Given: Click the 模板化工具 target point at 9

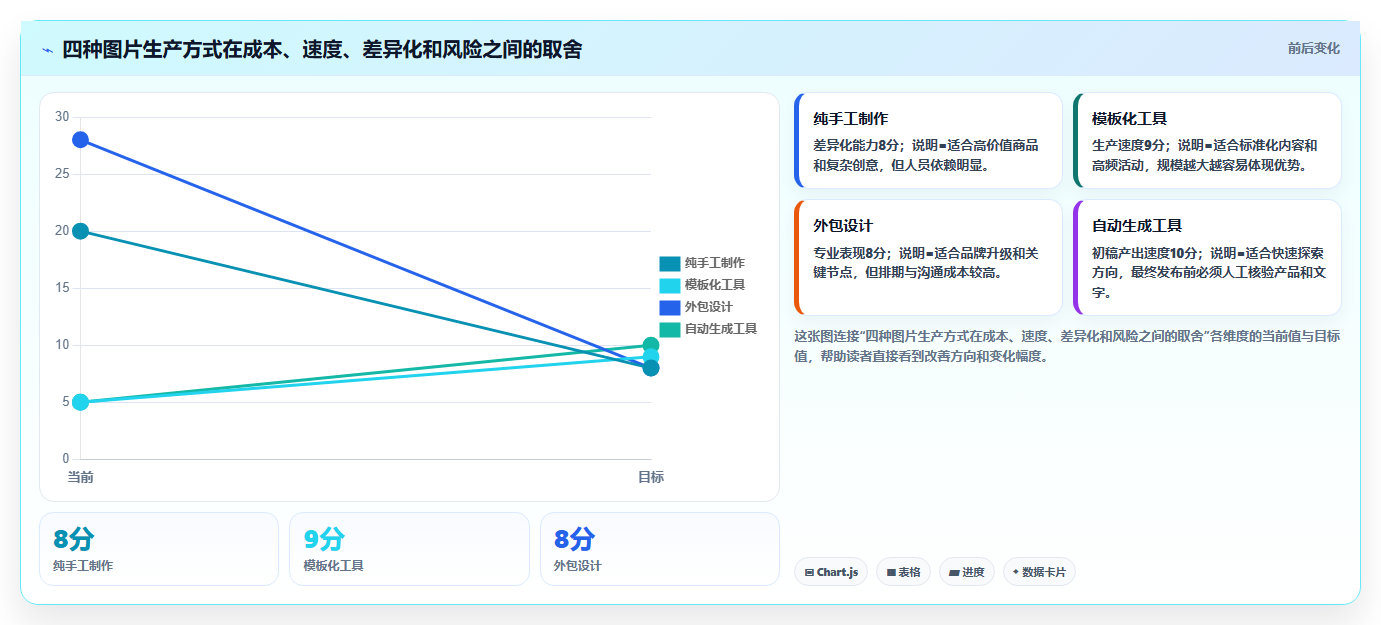Looking at the screenshot, I should click(651, 356).
